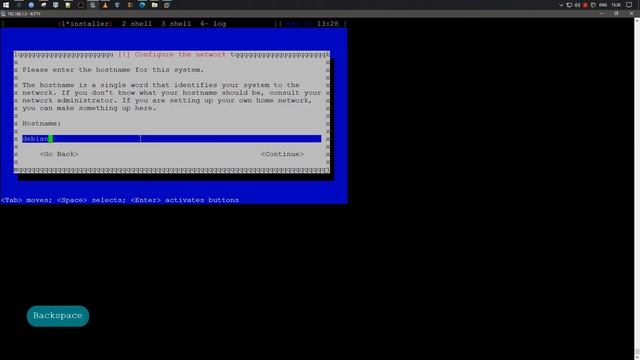Viewport: 640px width, 360px height.
Task: Click the red tray icon
Action: (x=585, y=5)
